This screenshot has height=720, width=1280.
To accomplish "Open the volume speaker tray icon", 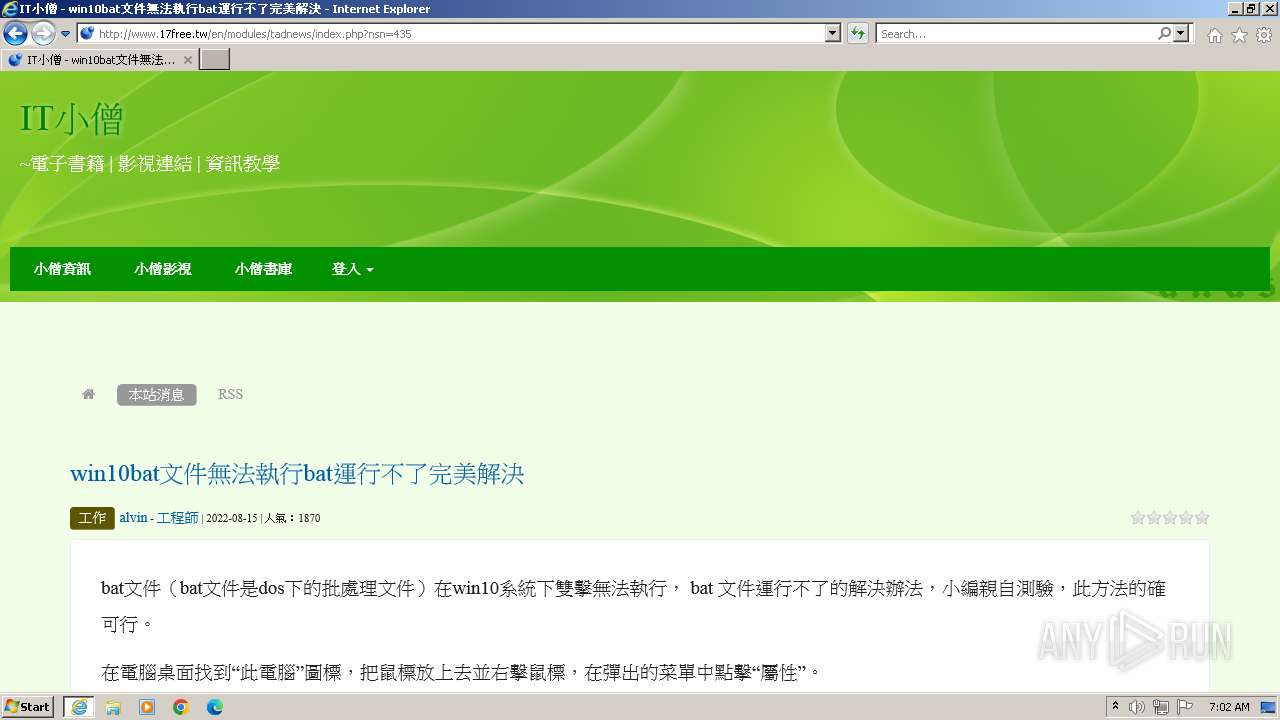I will [1137, 707].
